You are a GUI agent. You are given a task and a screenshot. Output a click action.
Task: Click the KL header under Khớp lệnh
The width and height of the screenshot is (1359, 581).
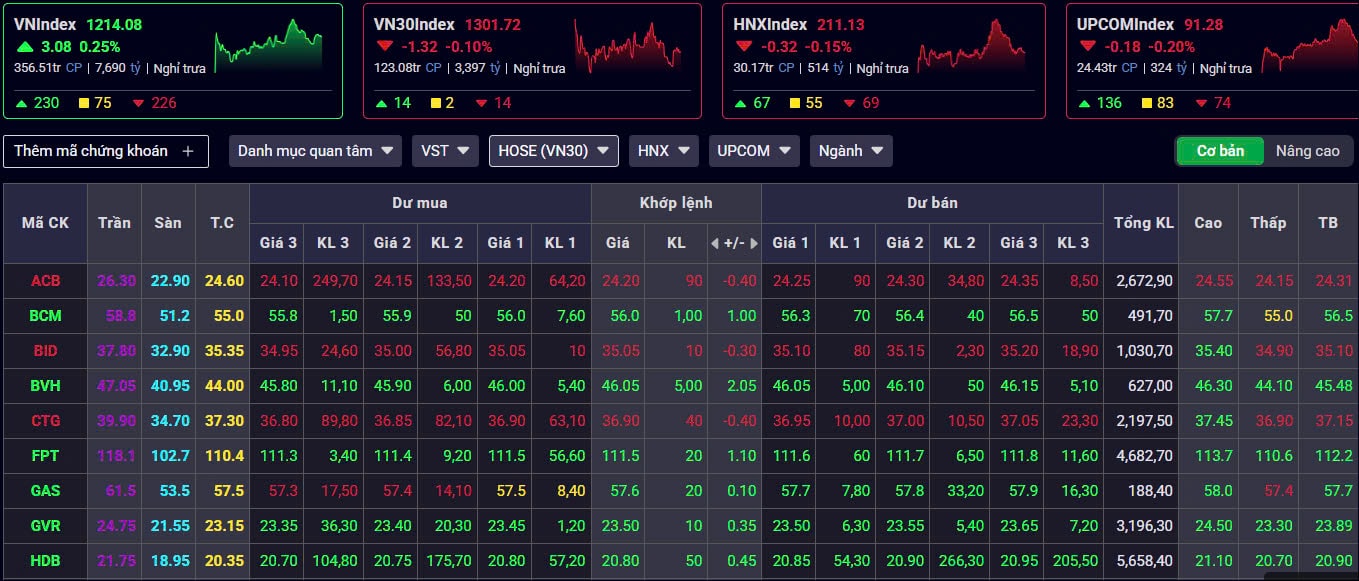click(x=676, y=243)
